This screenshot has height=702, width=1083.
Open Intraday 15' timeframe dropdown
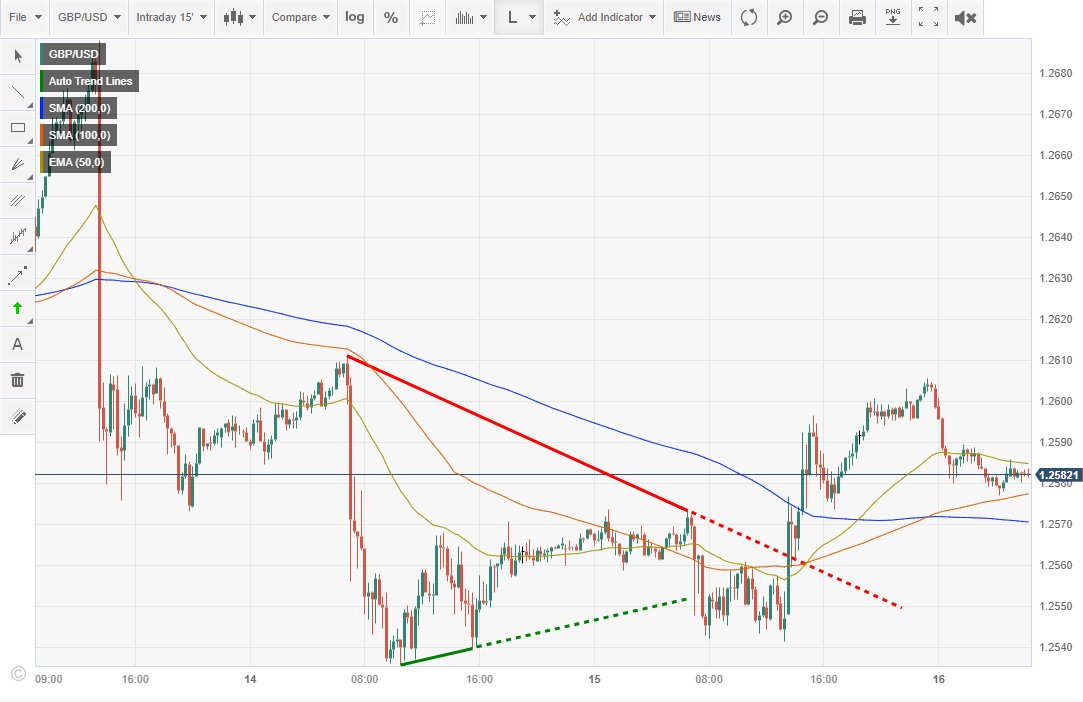171,17
